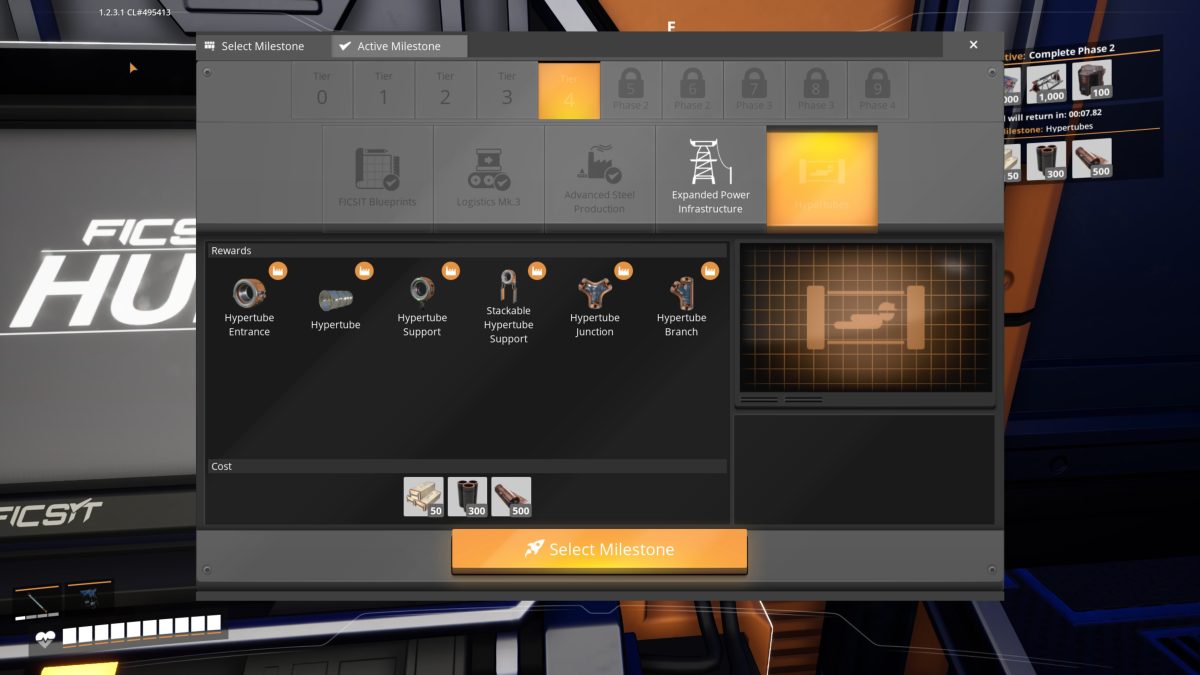Click the Hypertube reward pipe icon
1200x675 pixels.
tap(335, 297)
